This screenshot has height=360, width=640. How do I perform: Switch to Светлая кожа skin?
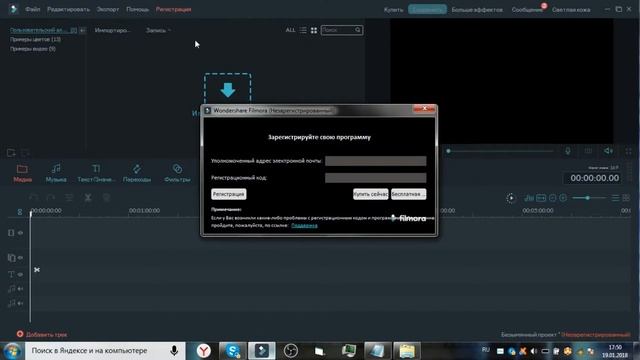click(571, 9)
